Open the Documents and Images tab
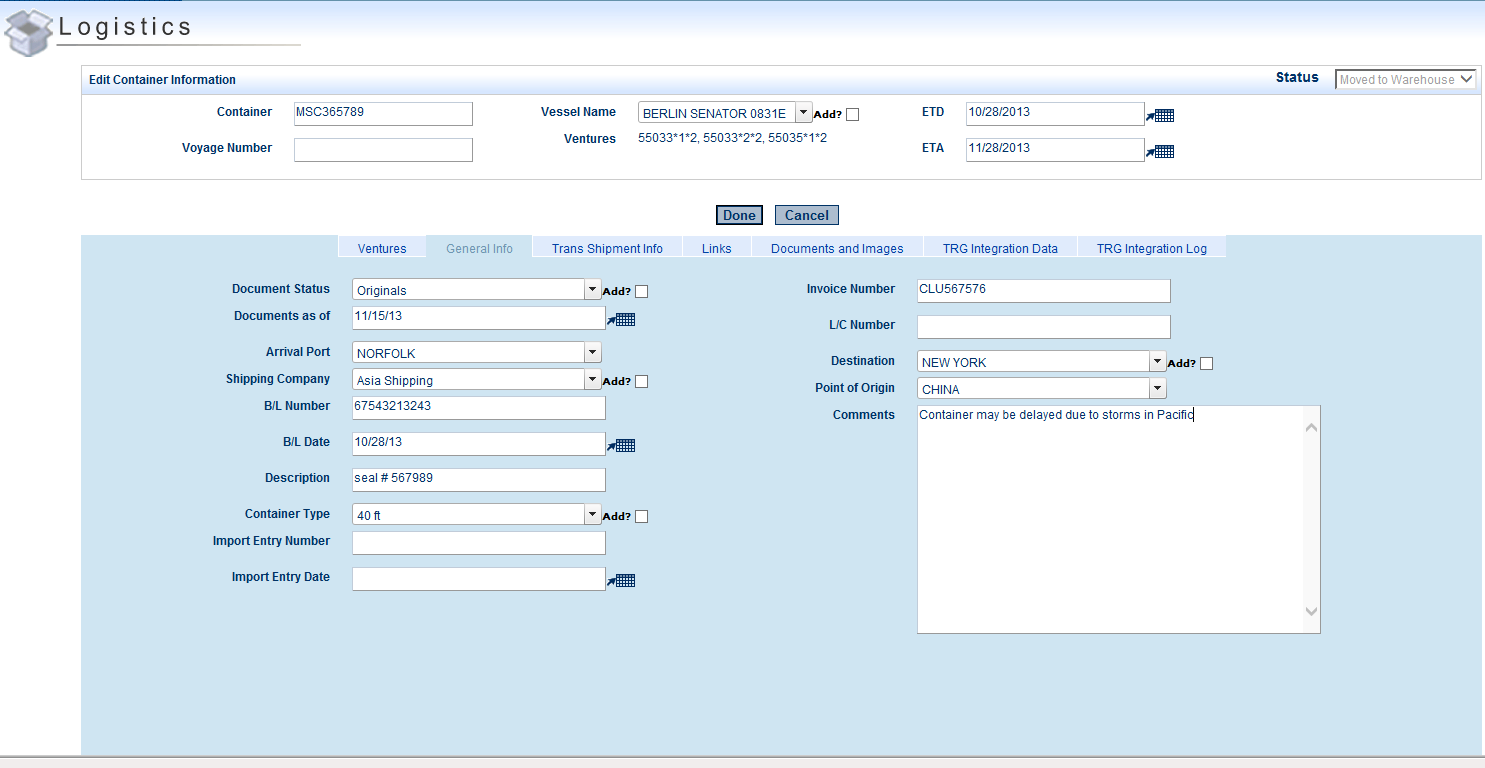The width and height of the screenshot is (1485, 768). (837, 248)
